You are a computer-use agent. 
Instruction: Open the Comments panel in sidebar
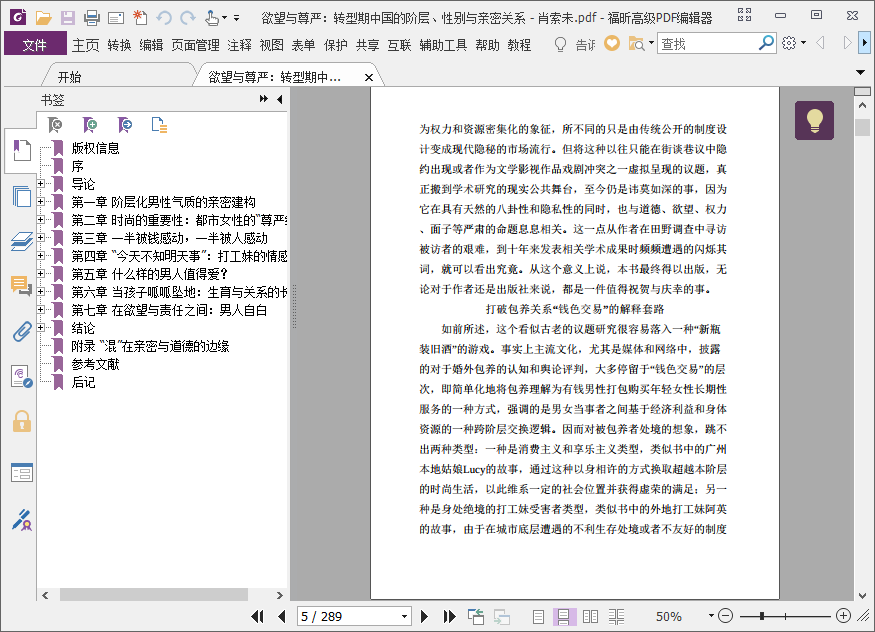pos(21,286)
